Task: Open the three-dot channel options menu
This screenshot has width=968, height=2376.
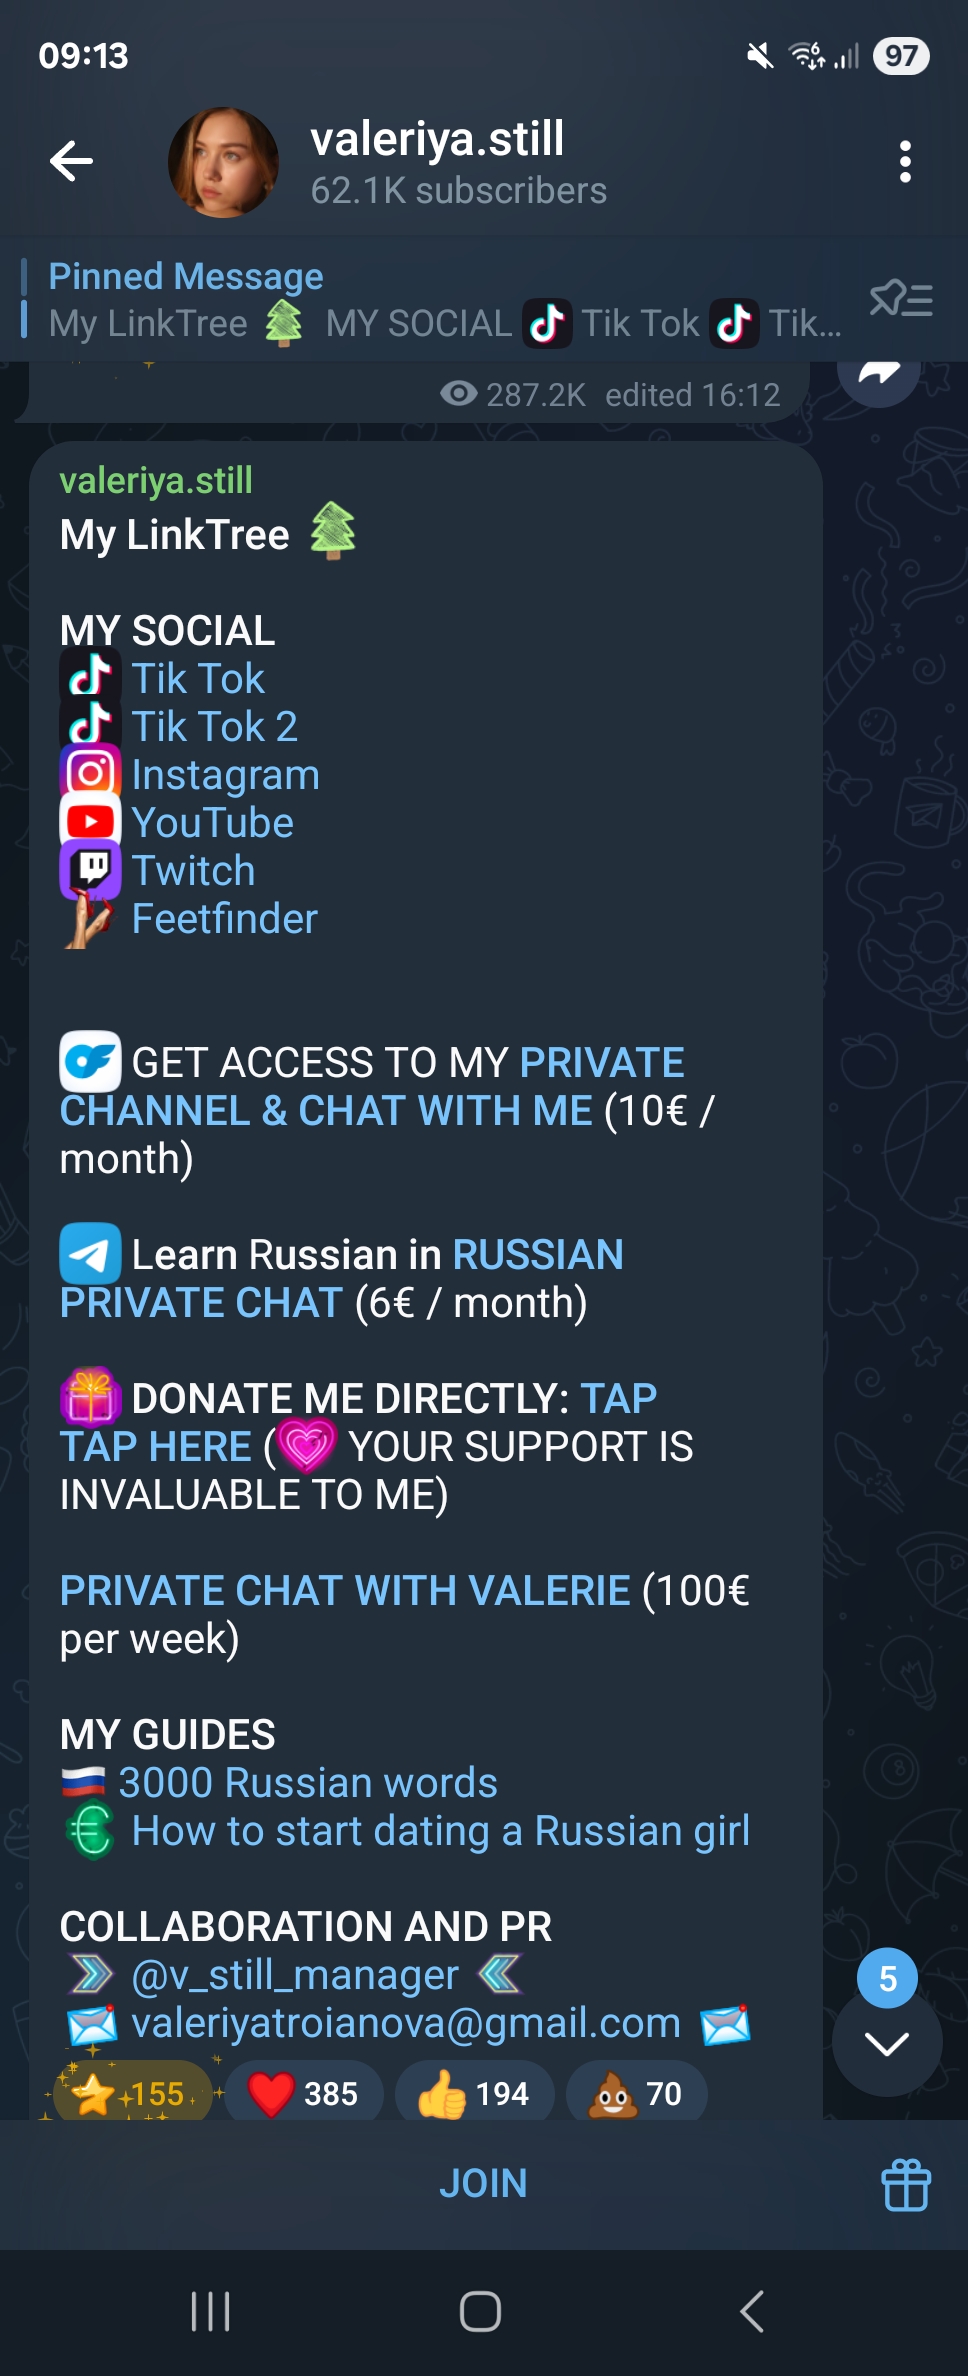Action: (x=905, y=161)
